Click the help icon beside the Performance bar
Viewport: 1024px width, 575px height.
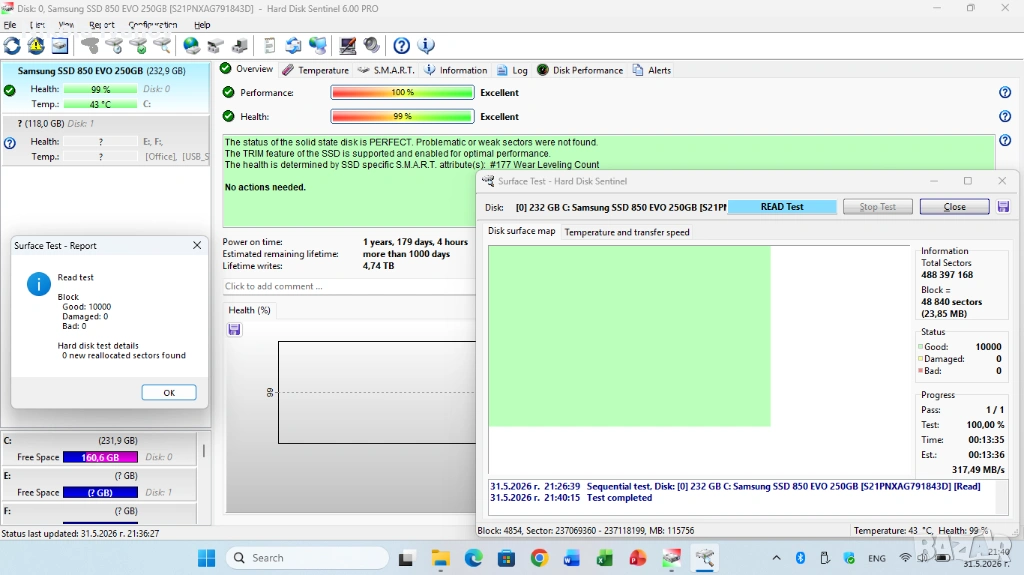[1005, 93]
